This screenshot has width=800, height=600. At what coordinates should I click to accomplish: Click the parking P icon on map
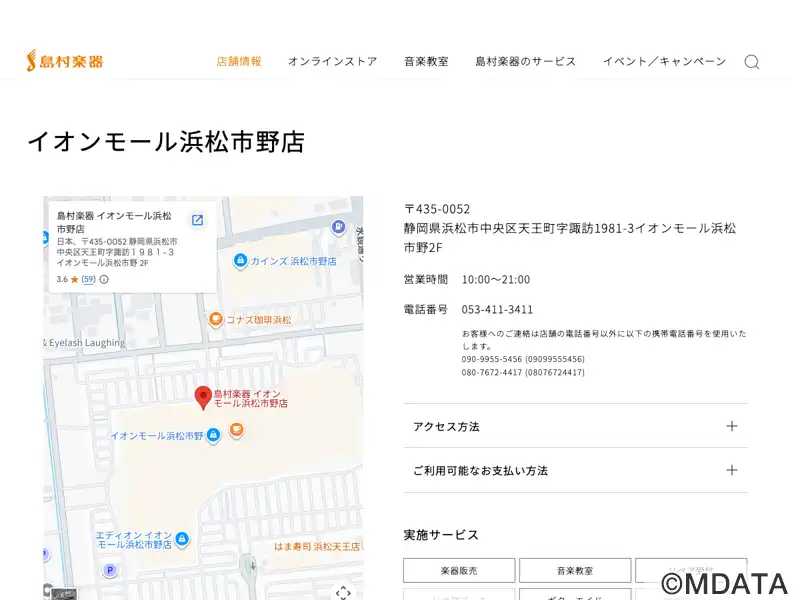pos(110,570)
